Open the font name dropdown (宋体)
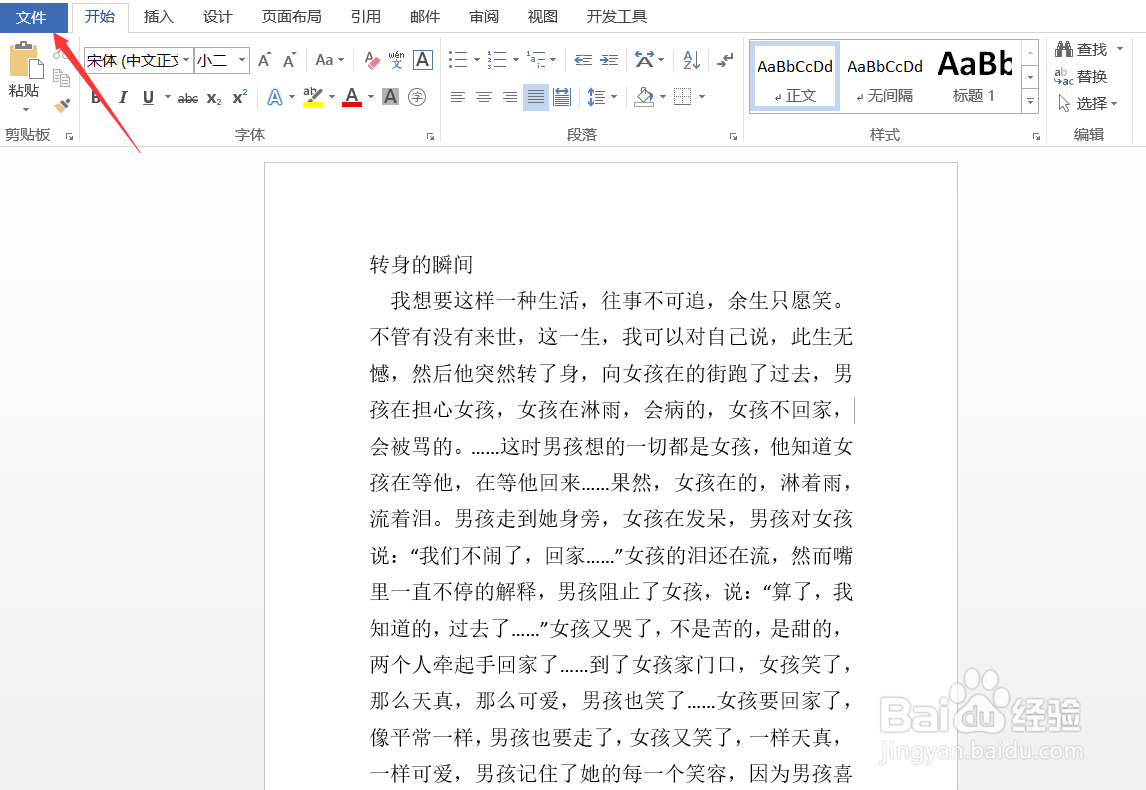The height and width of the screenshot is (790, 1146). coord(186,60)
